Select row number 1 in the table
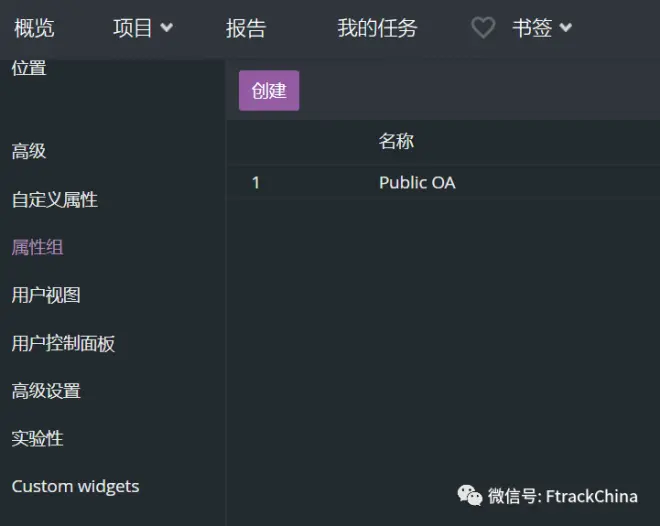 tap(255, 183)
